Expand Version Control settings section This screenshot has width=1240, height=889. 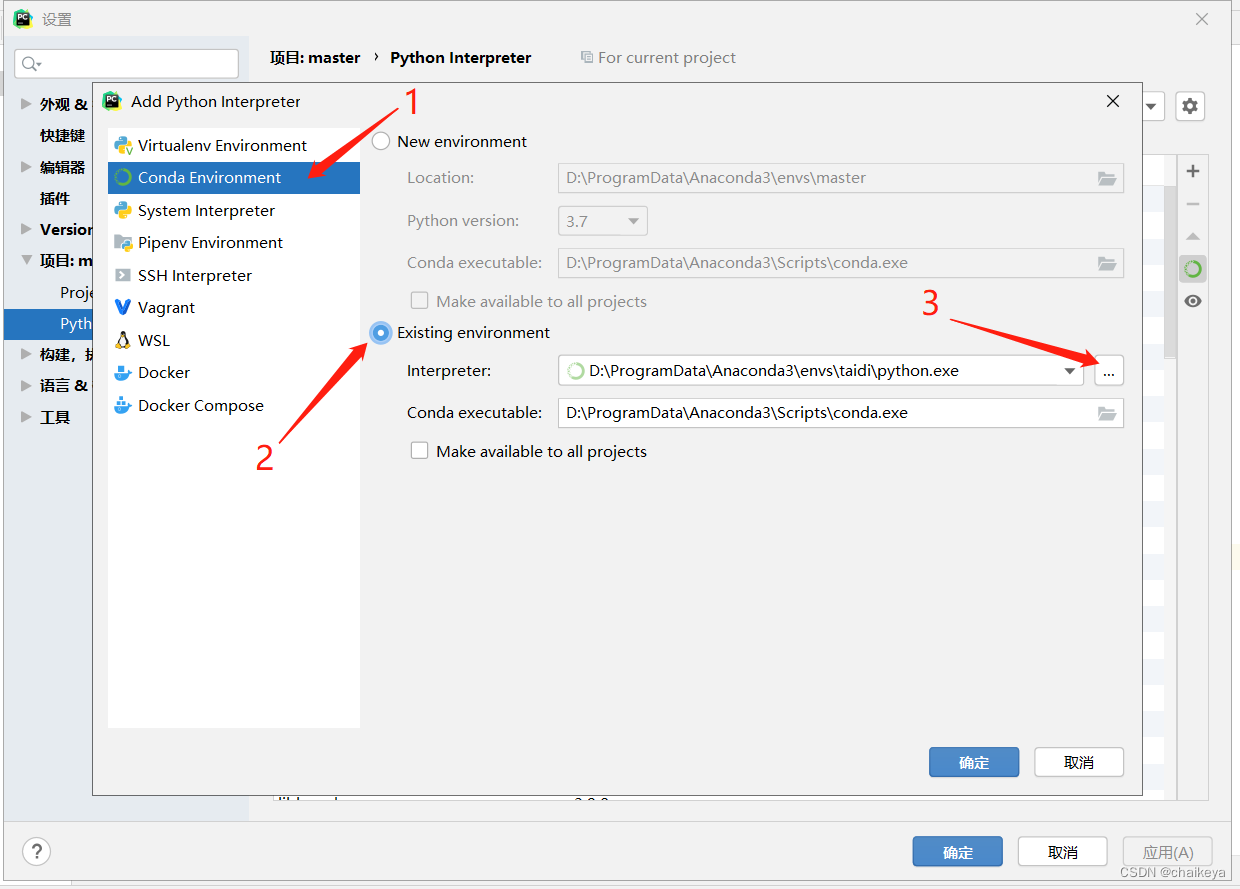pyautogui.click(x=26, y=229)
